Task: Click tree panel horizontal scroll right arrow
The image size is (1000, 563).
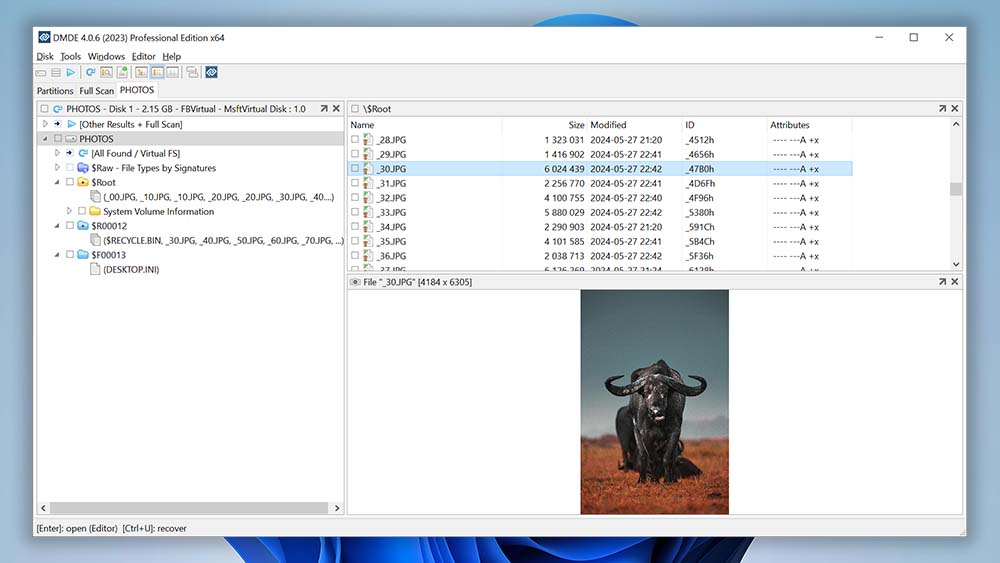Action: click(x=337, y=508)
